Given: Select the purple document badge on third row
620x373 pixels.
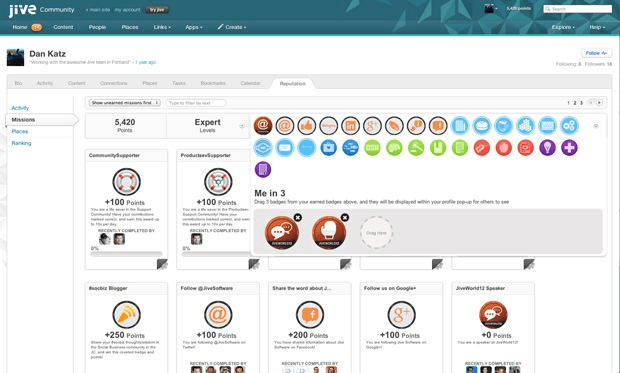Looking at the screenshot, I should point(263,170).
